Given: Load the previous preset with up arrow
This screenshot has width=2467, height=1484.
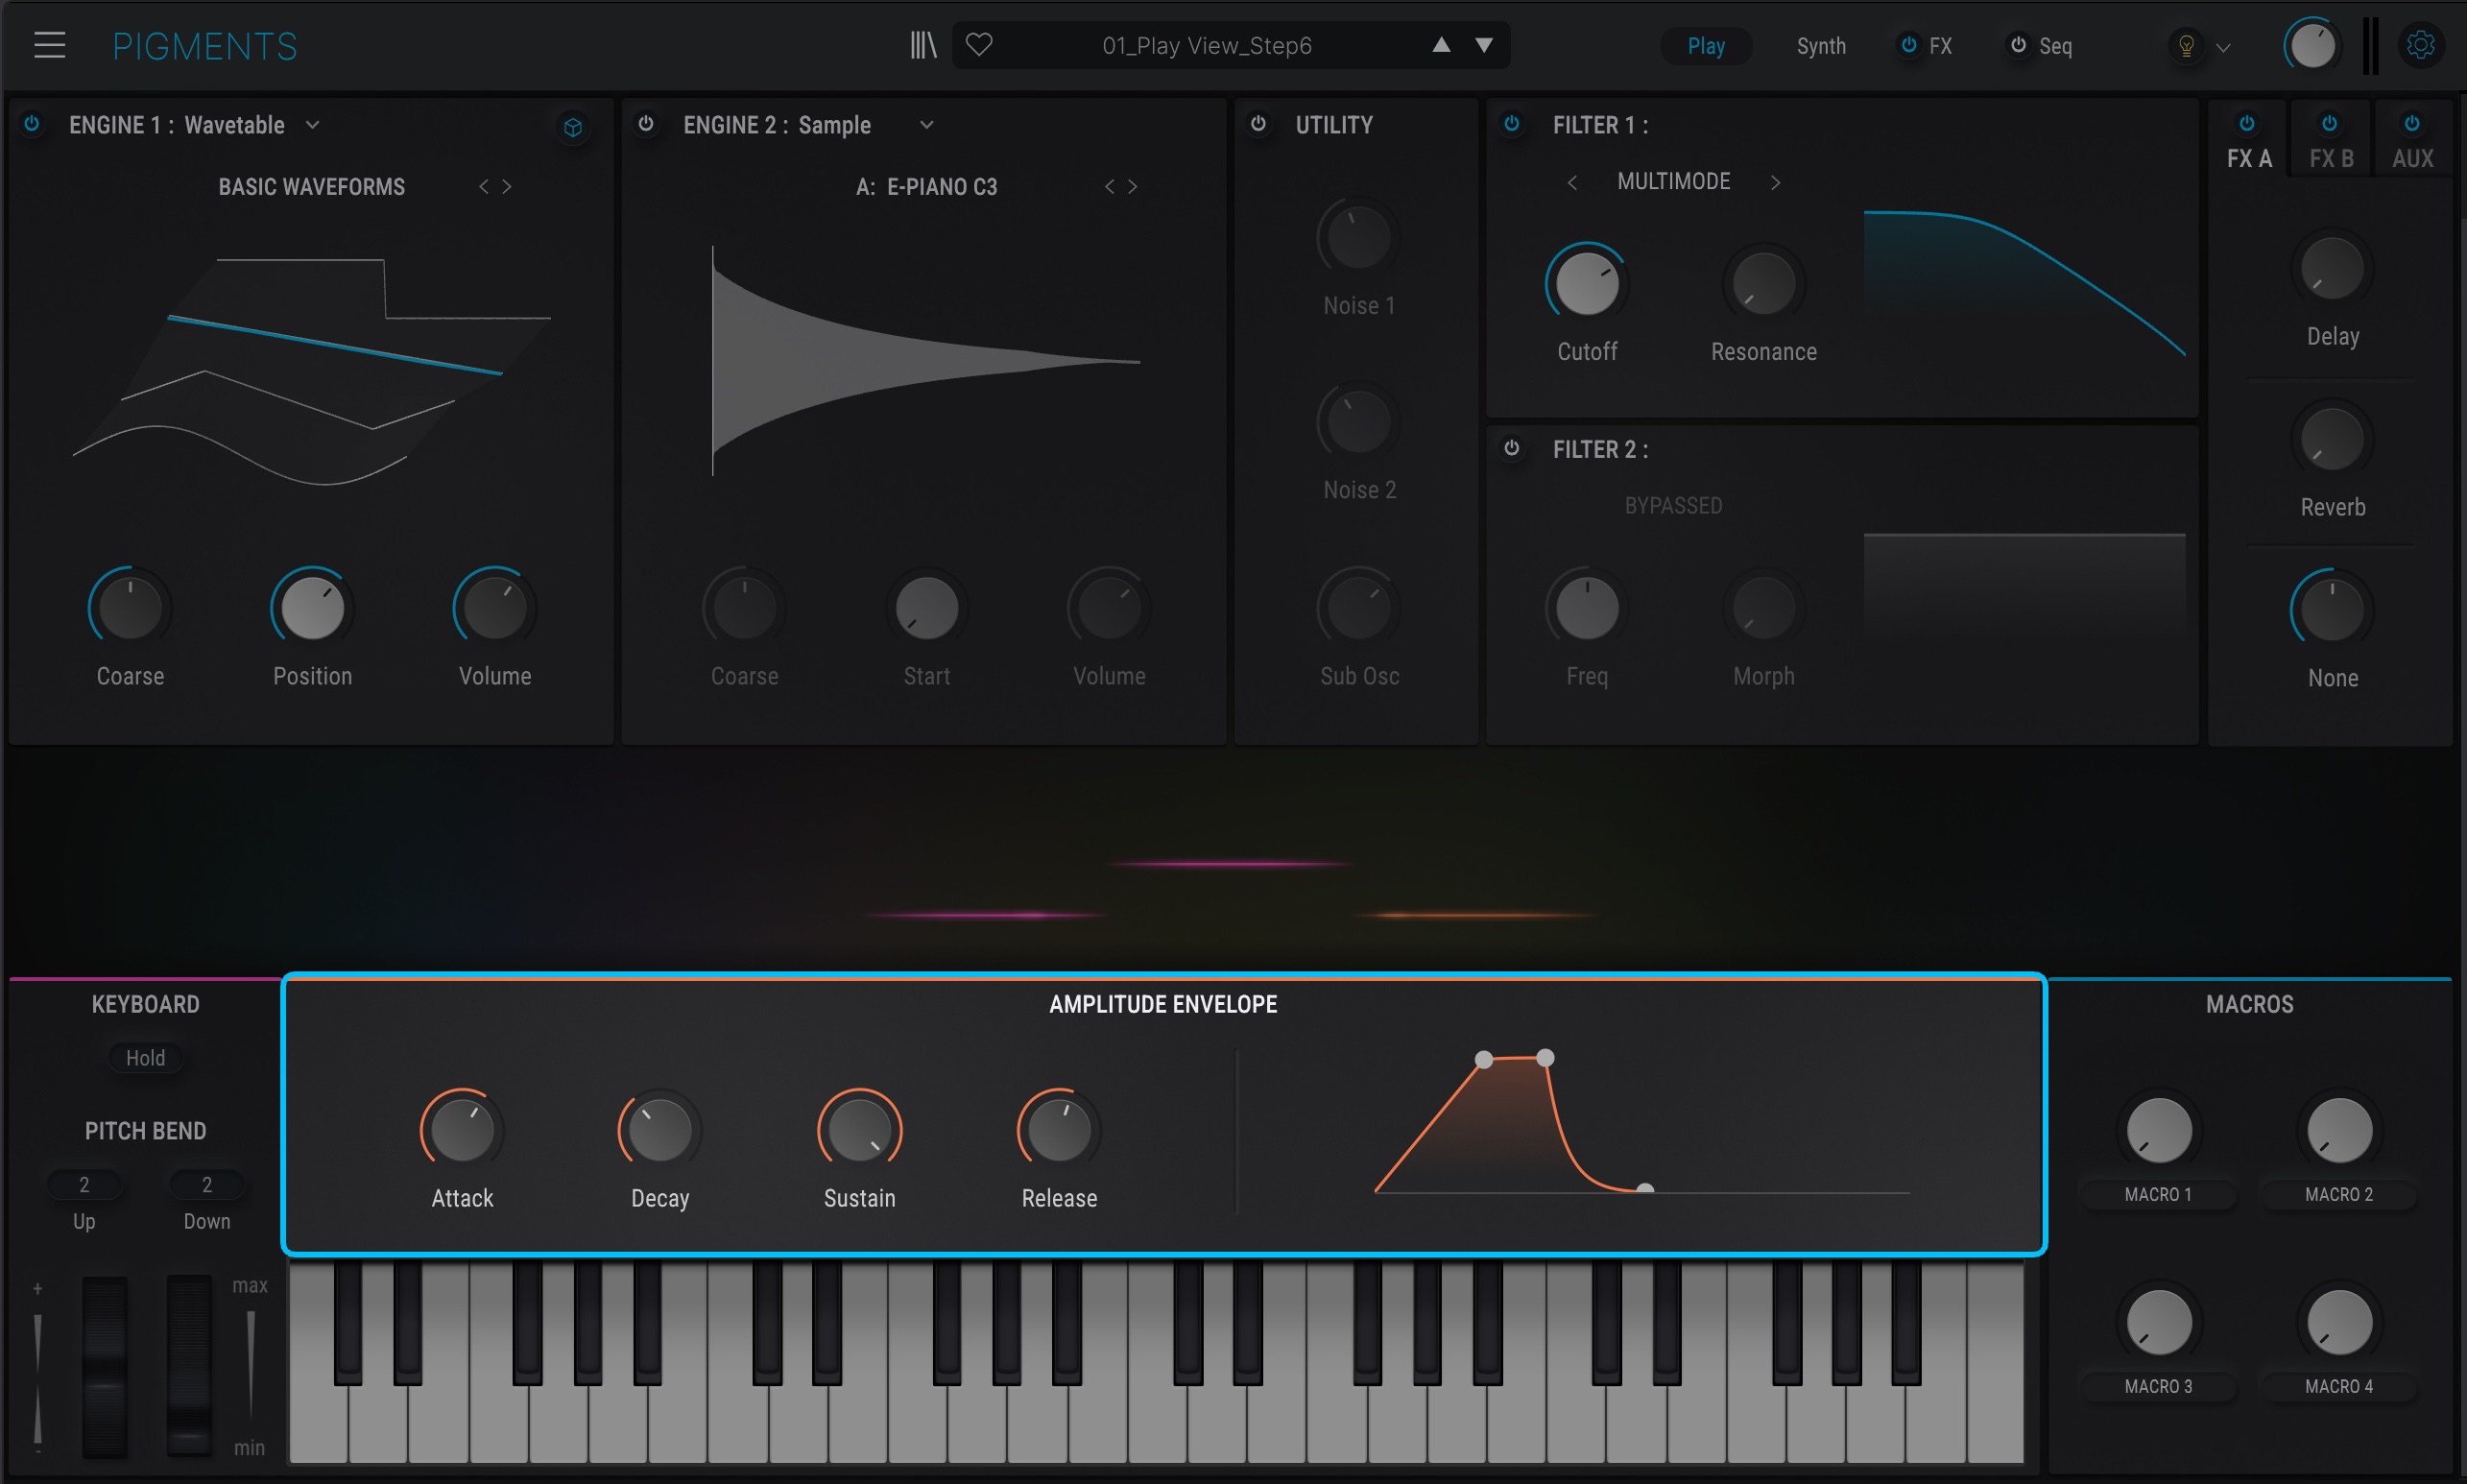Looking at the screenshot, I should pyautogui.click(x=1441, y=45).
